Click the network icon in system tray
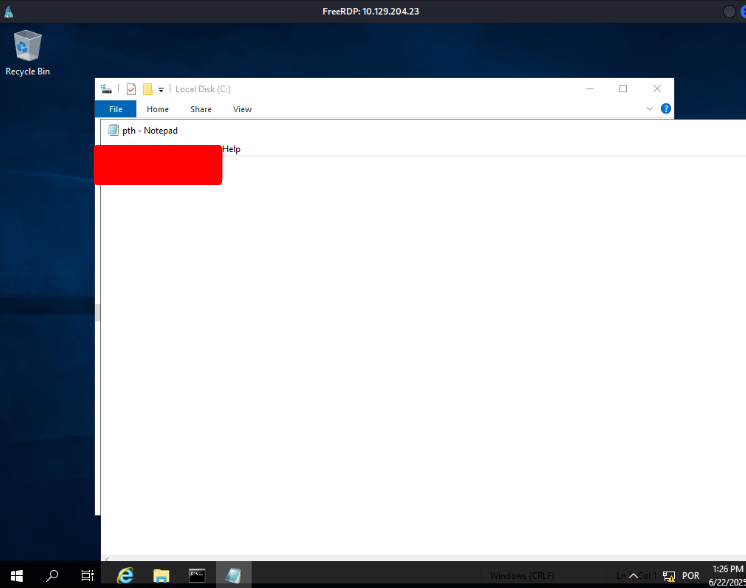 pos(668,576)
